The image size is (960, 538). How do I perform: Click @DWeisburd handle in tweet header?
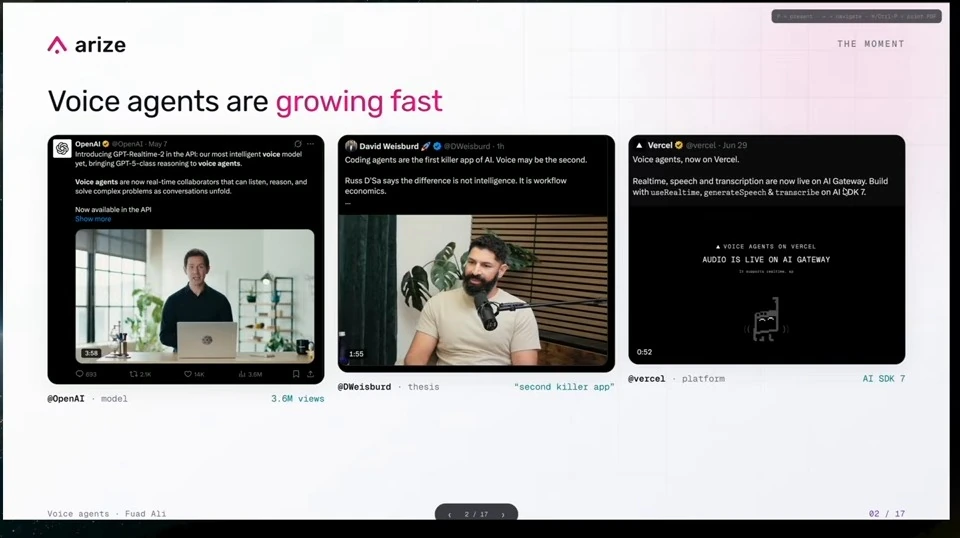[467, 146]
